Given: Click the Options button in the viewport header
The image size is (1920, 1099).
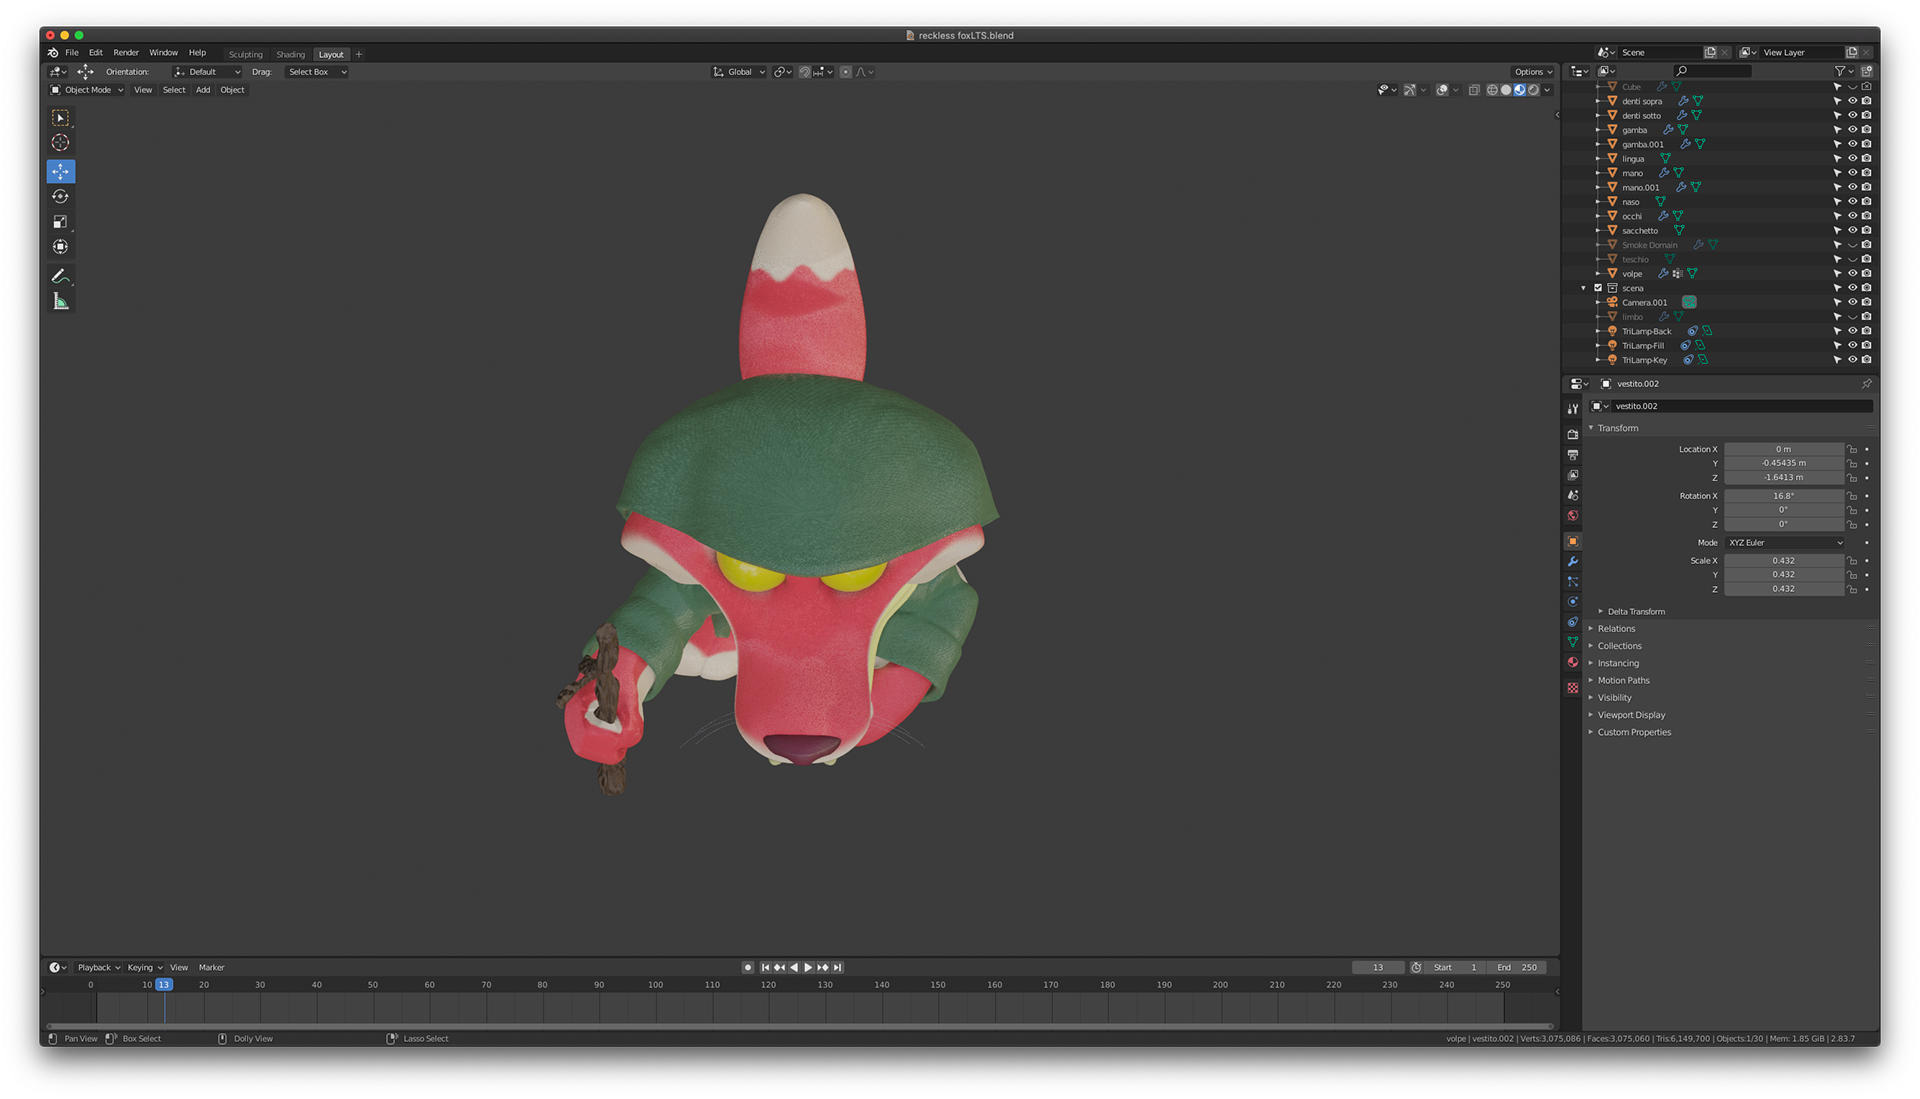Looking at the screenshot, I should [1532, 72].
